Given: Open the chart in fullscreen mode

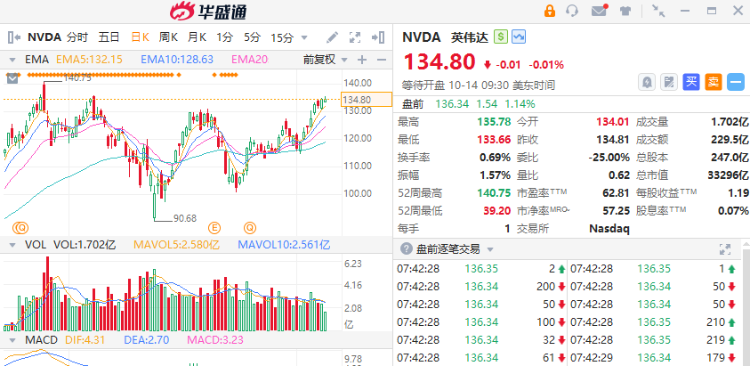Looking at the screenshot, I should pyautogui.click(x=355, y=37).
